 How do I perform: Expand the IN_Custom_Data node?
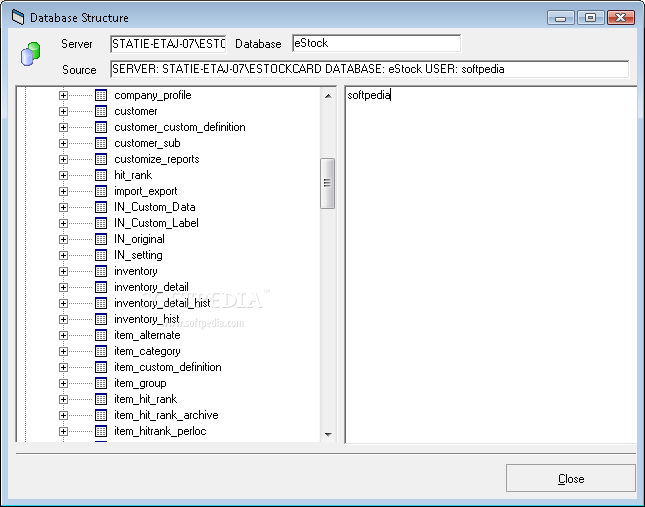click(x=63, y=207)
